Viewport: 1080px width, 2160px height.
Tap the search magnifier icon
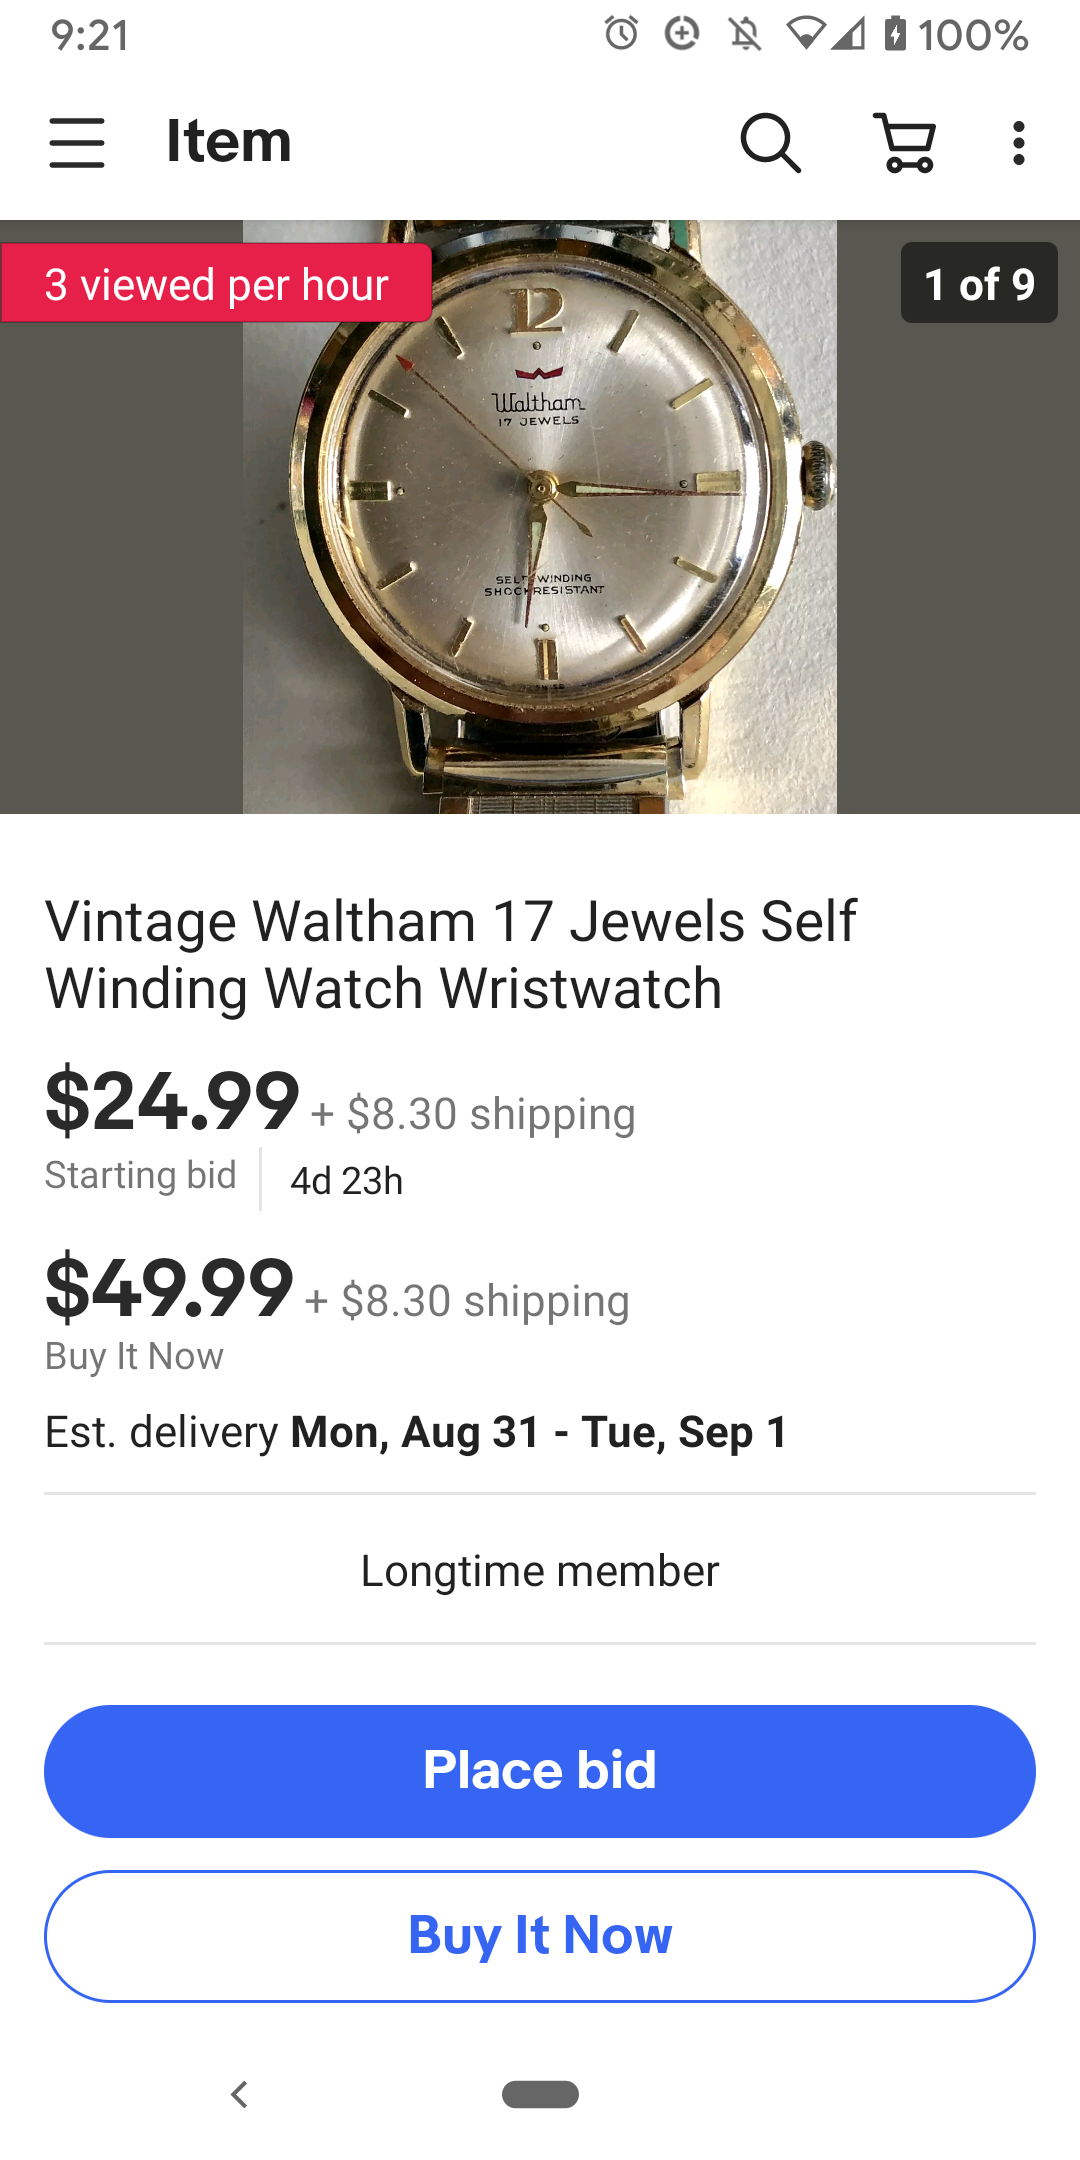(770, 142)
